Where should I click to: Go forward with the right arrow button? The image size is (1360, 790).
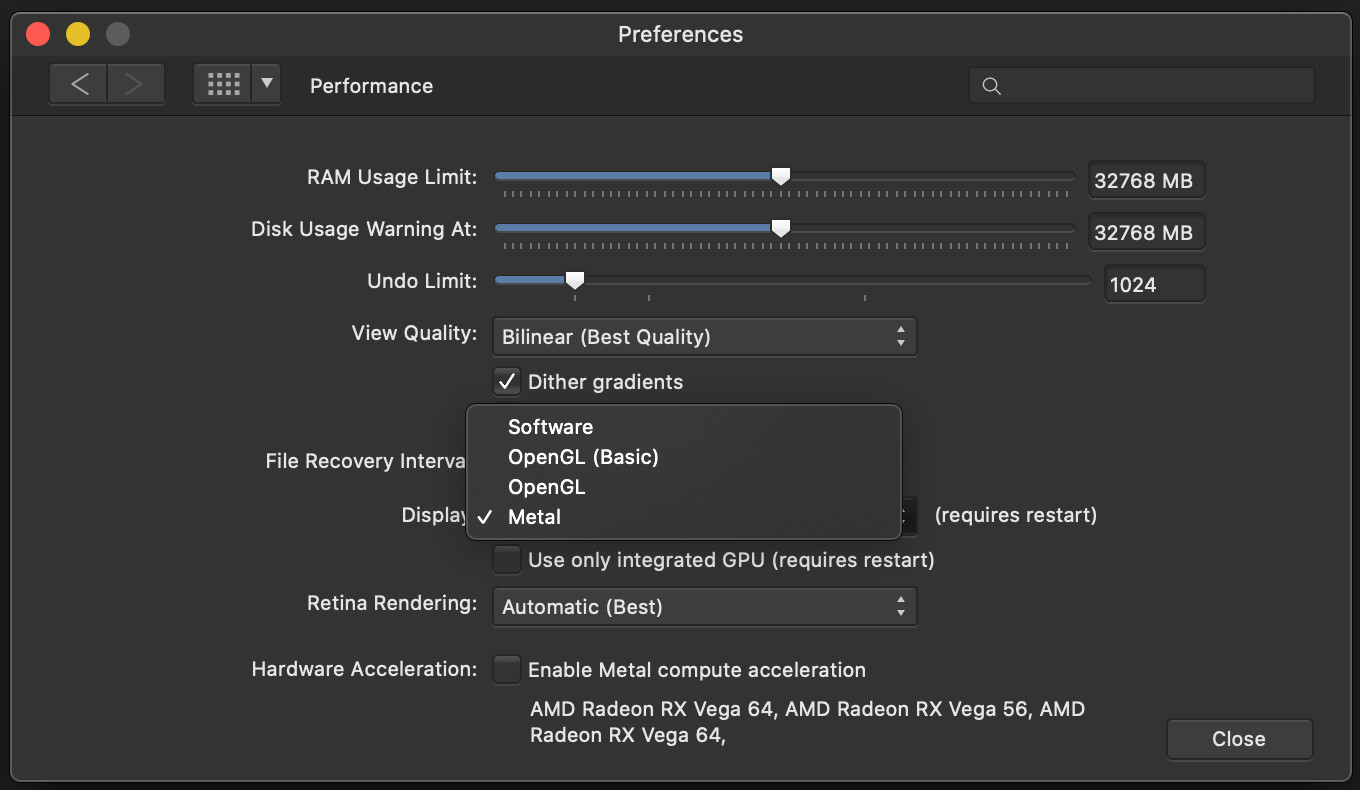[135, 84]
